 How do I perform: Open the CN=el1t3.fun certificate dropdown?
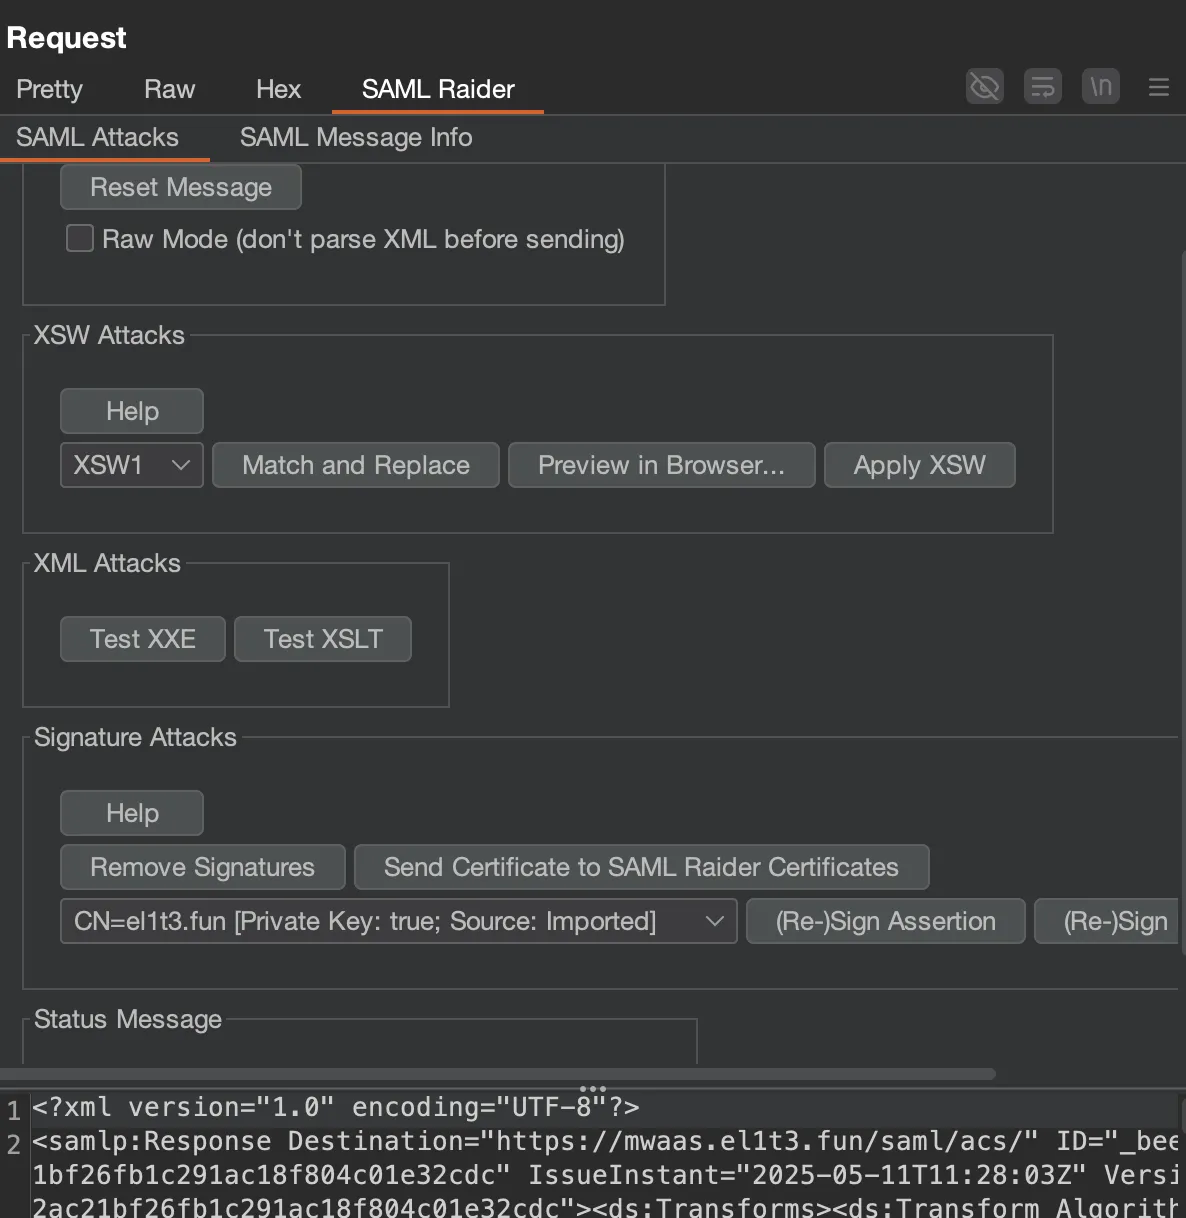tap(398, 921)
